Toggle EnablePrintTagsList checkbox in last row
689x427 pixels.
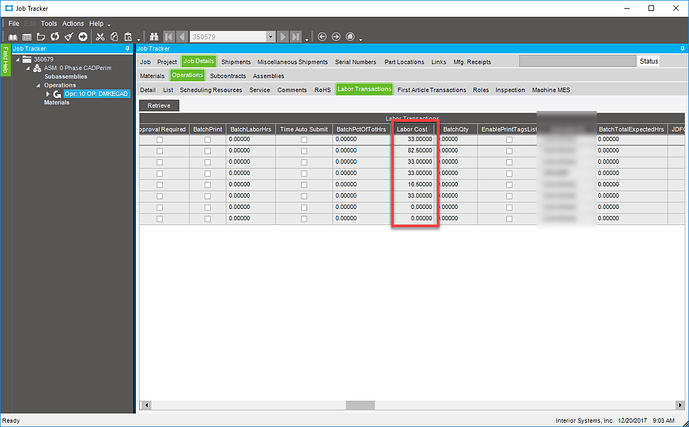[509, 219]
